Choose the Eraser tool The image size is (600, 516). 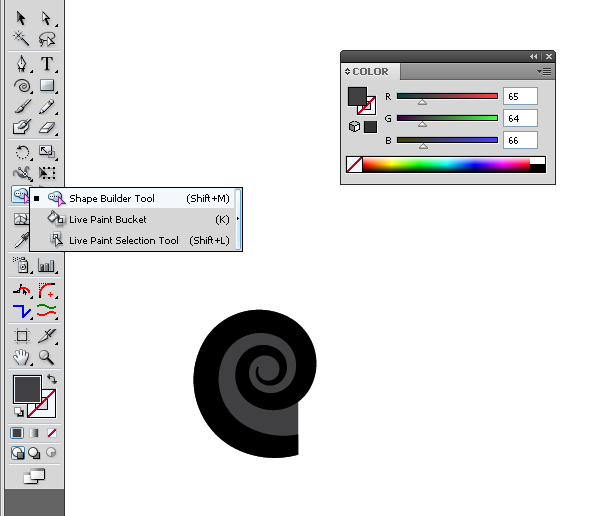(47, 127)
